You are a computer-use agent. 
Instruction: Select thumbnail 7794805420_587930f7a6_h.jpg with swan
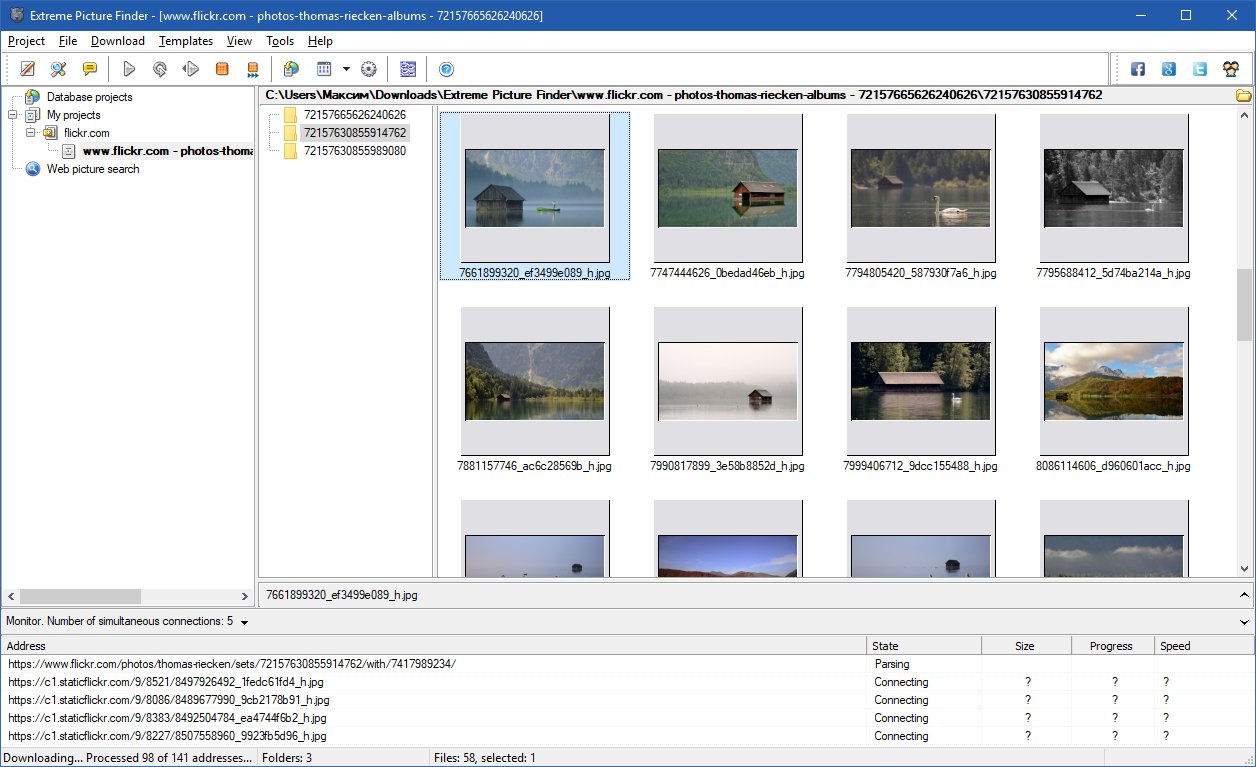pos(921,196)
